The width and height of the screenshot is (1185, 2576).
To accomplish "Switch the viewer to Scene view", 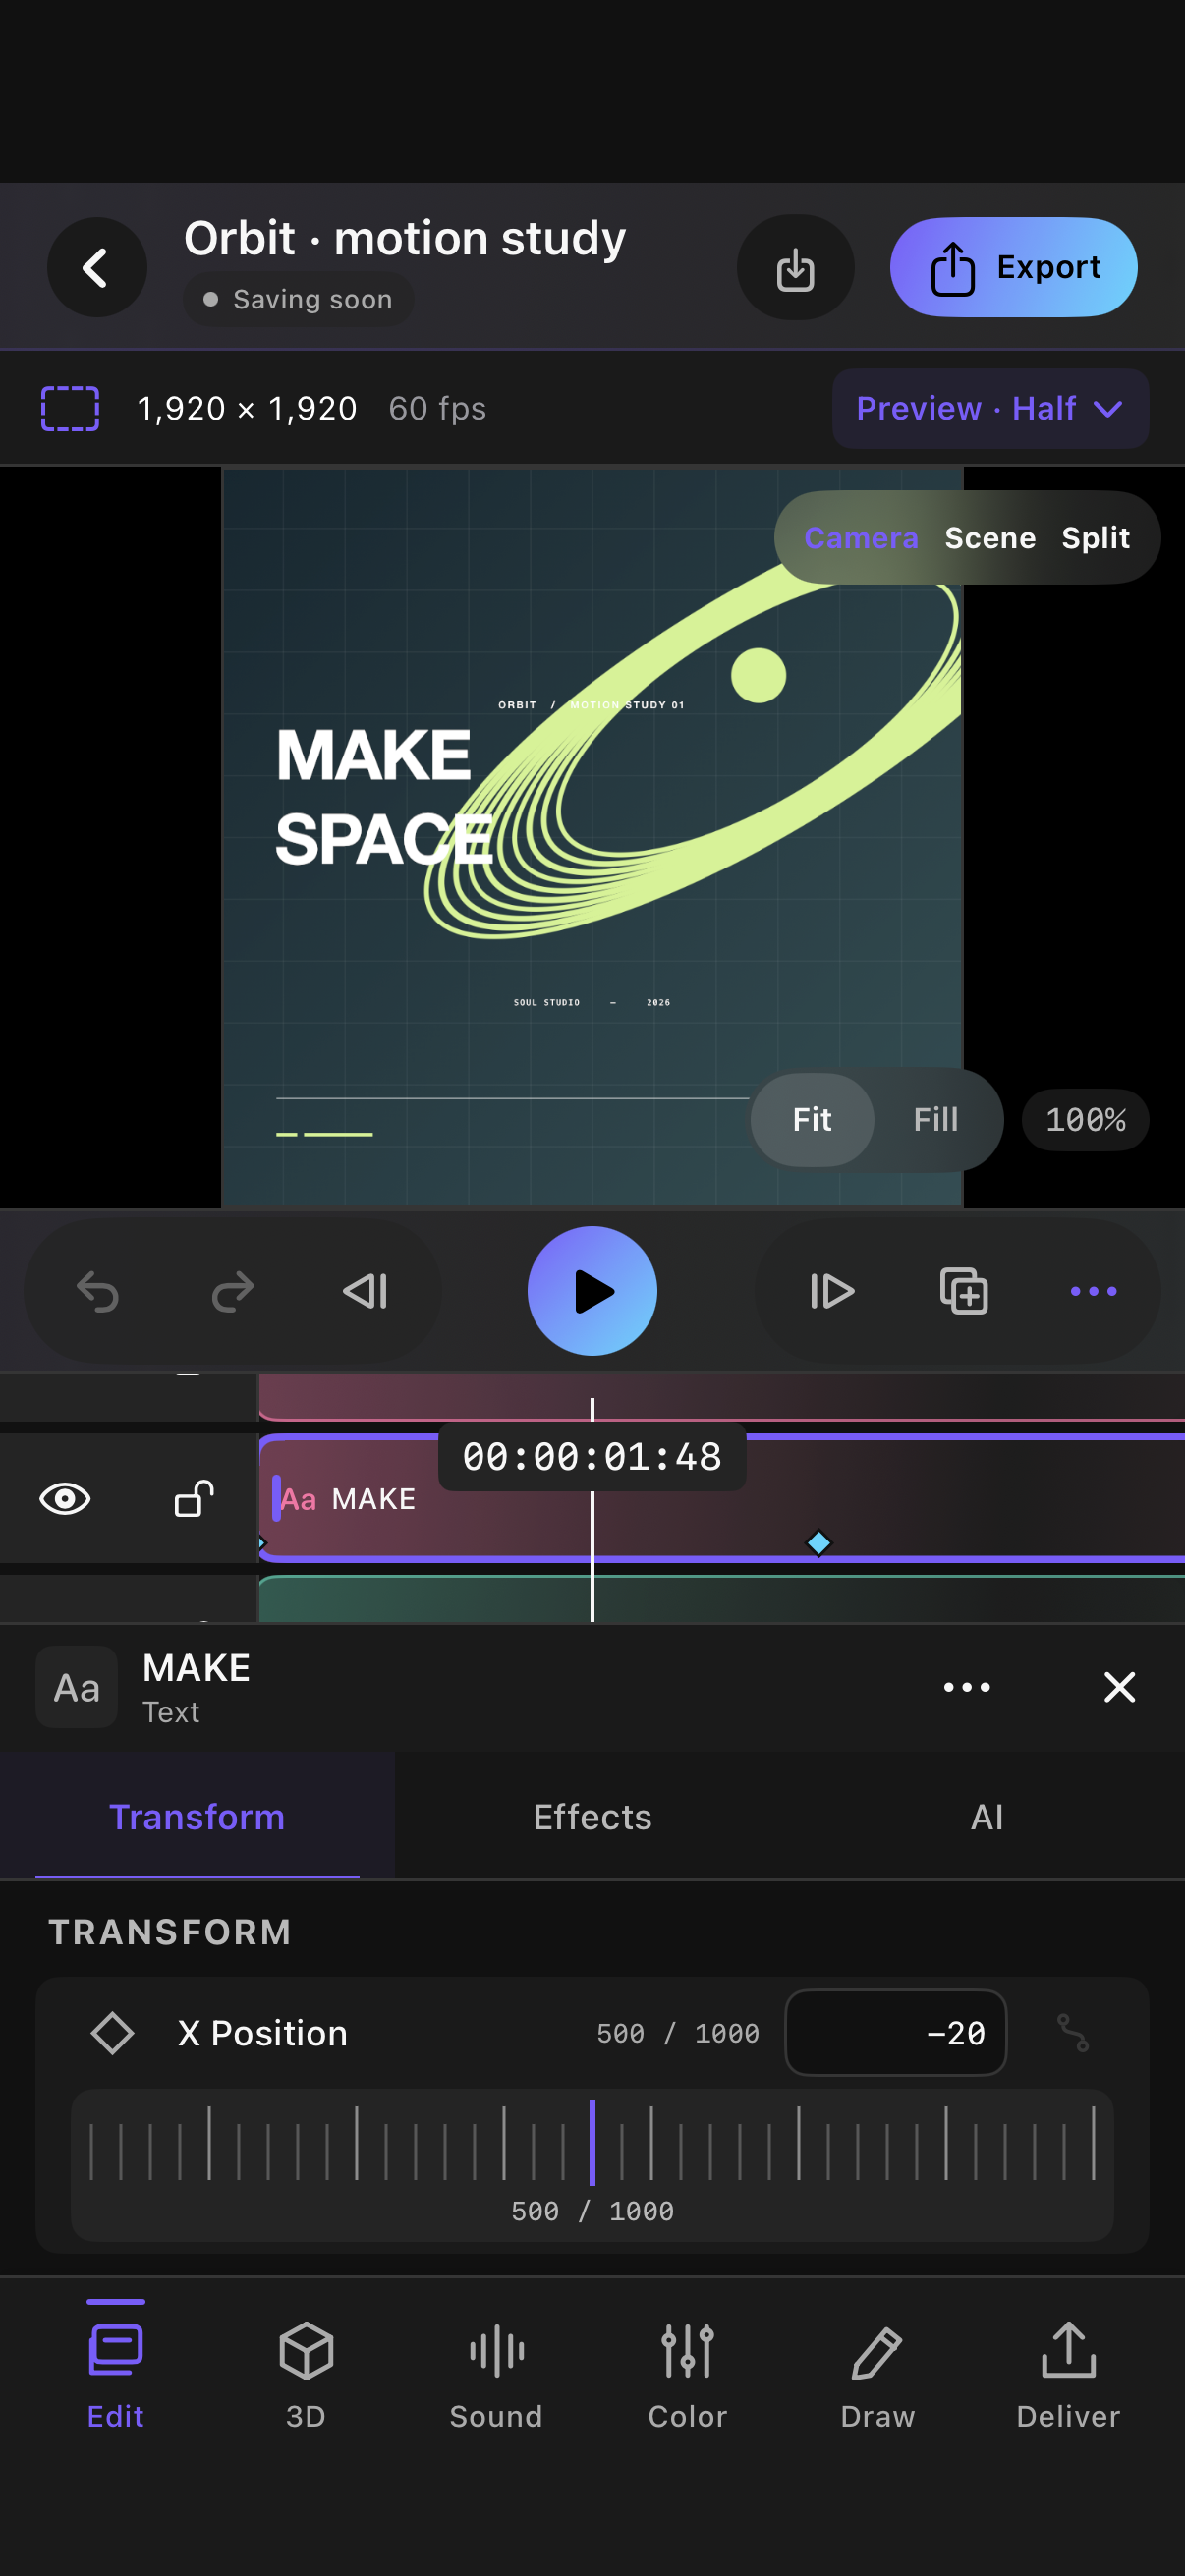I will tap(990, 538).
